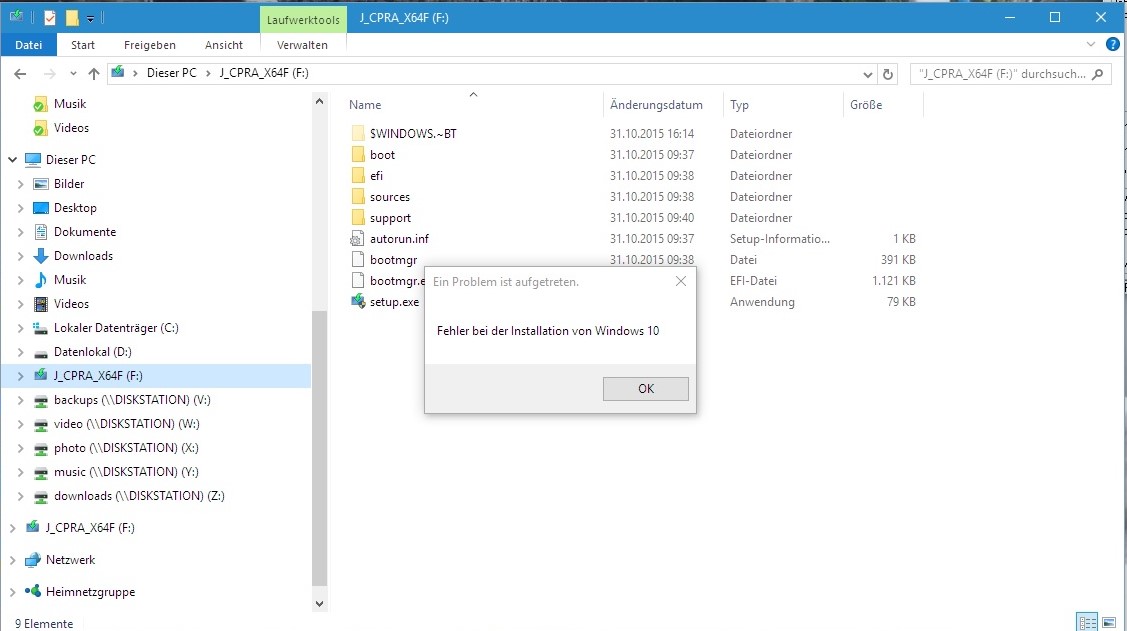Sort files by the Name column
This screenshot has height=631, width=1127.
click(x=365, y=105)
